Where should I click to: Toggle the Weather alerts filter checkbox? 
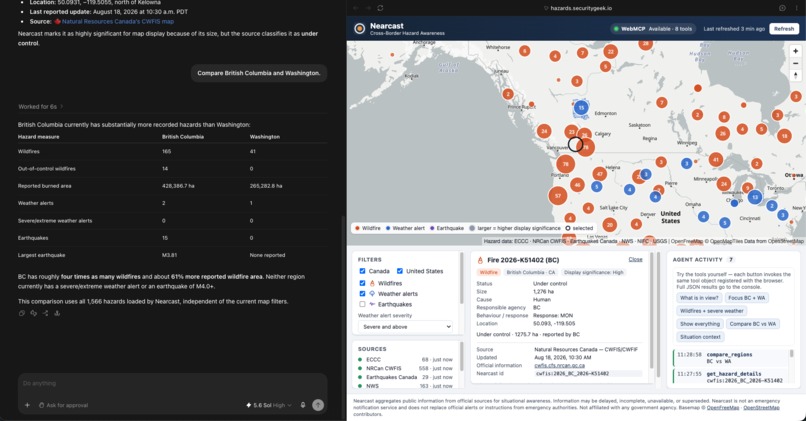point(362,294)
